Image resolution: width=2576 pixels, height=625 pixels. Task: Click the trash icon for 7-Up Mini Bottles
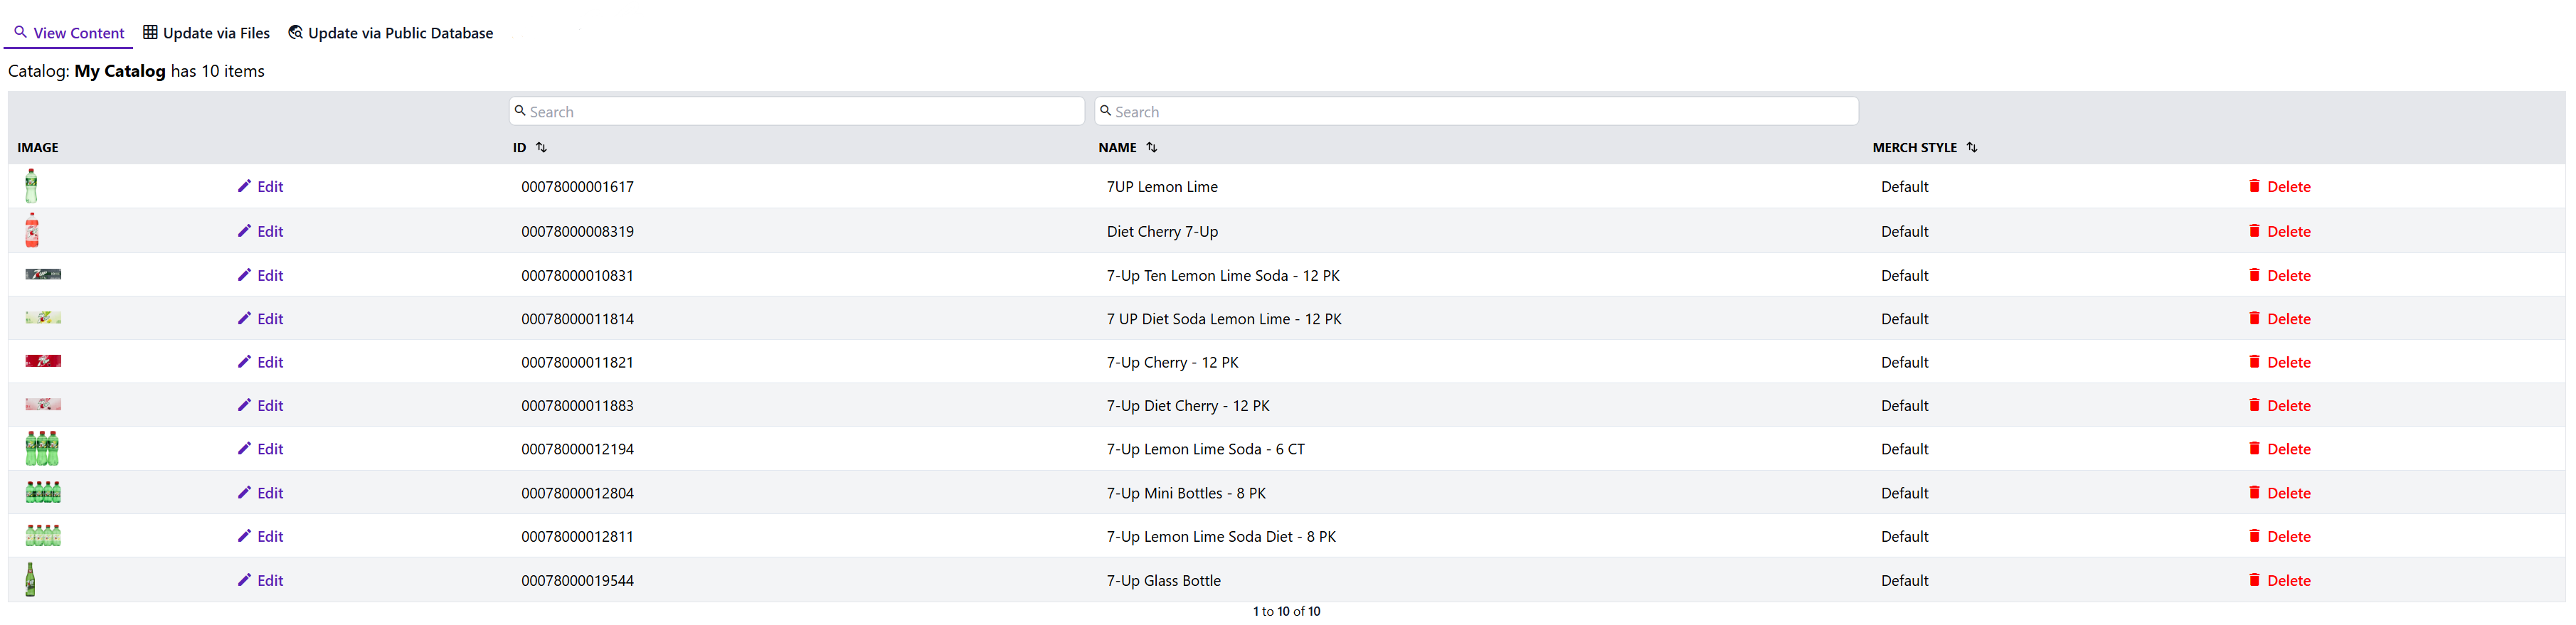[x=2254, y=493]
